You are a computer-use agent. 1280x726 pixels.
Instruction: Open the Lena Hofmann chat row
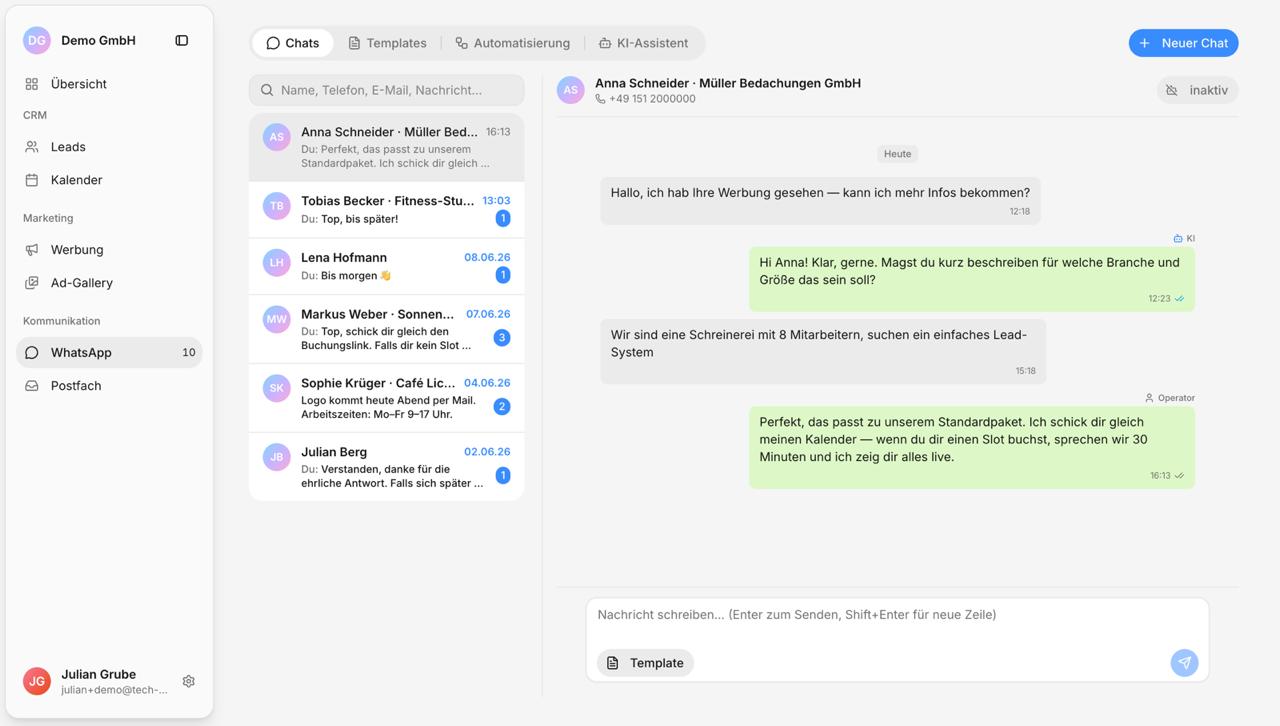click(x=386, y=267)
